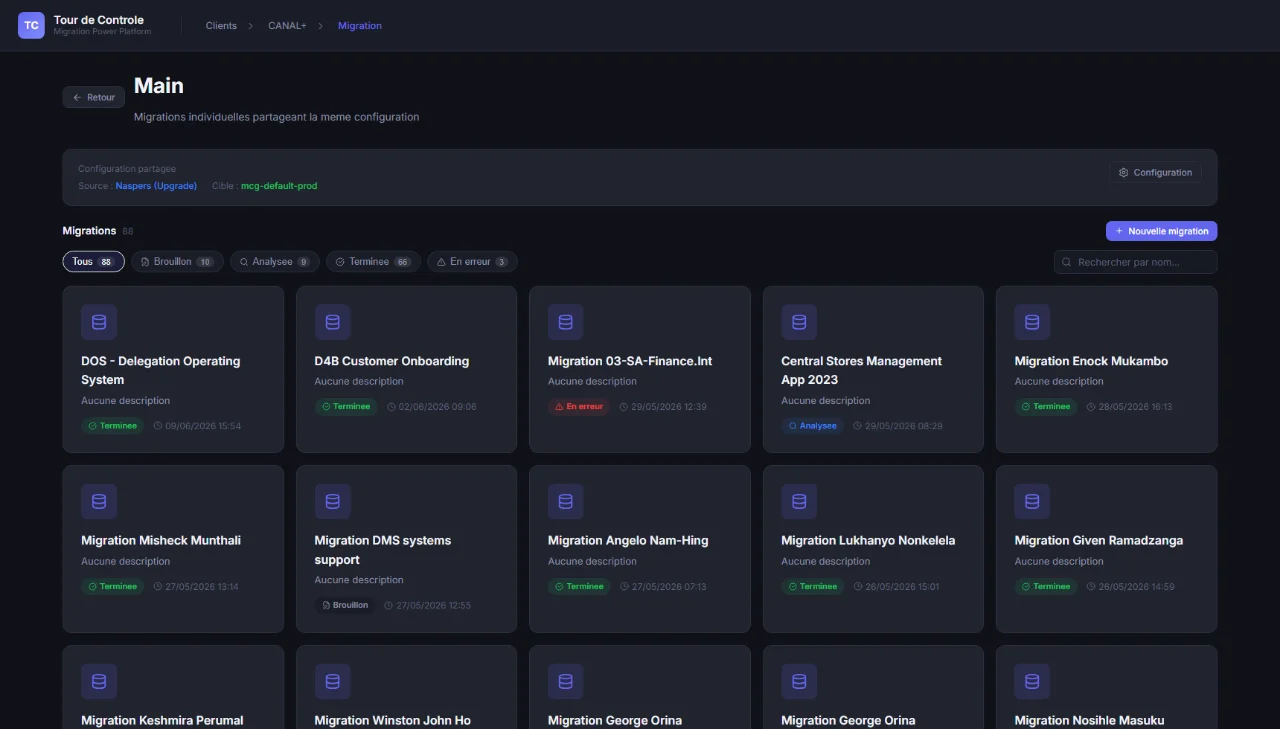Click database icon on Migration Misheck Munthali card
Viewport: 1280px width, 729px height.
click(99, 501)
